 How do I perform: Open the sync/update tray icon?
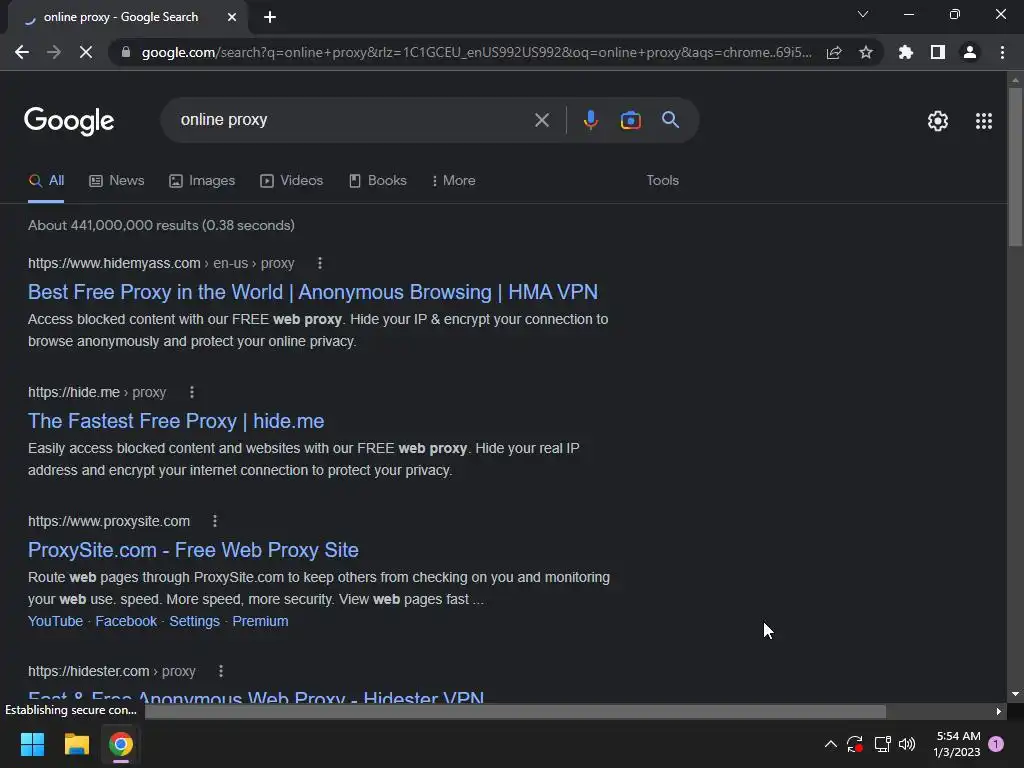pos(855,744)
